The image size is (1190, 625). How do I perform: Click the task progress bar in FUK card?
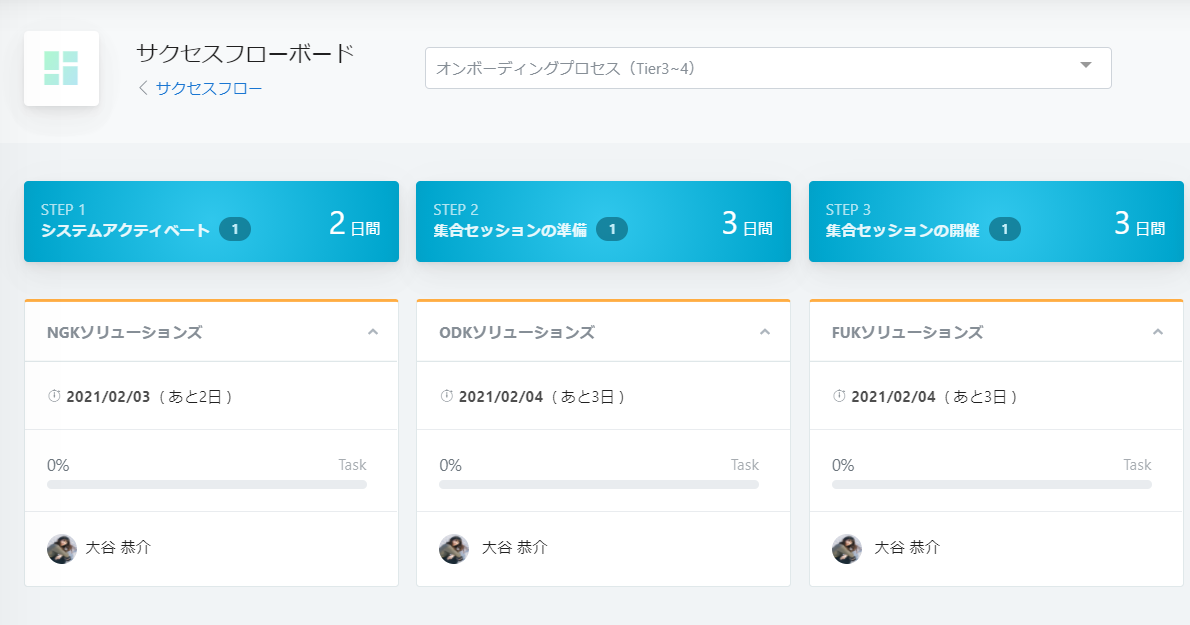992,485
